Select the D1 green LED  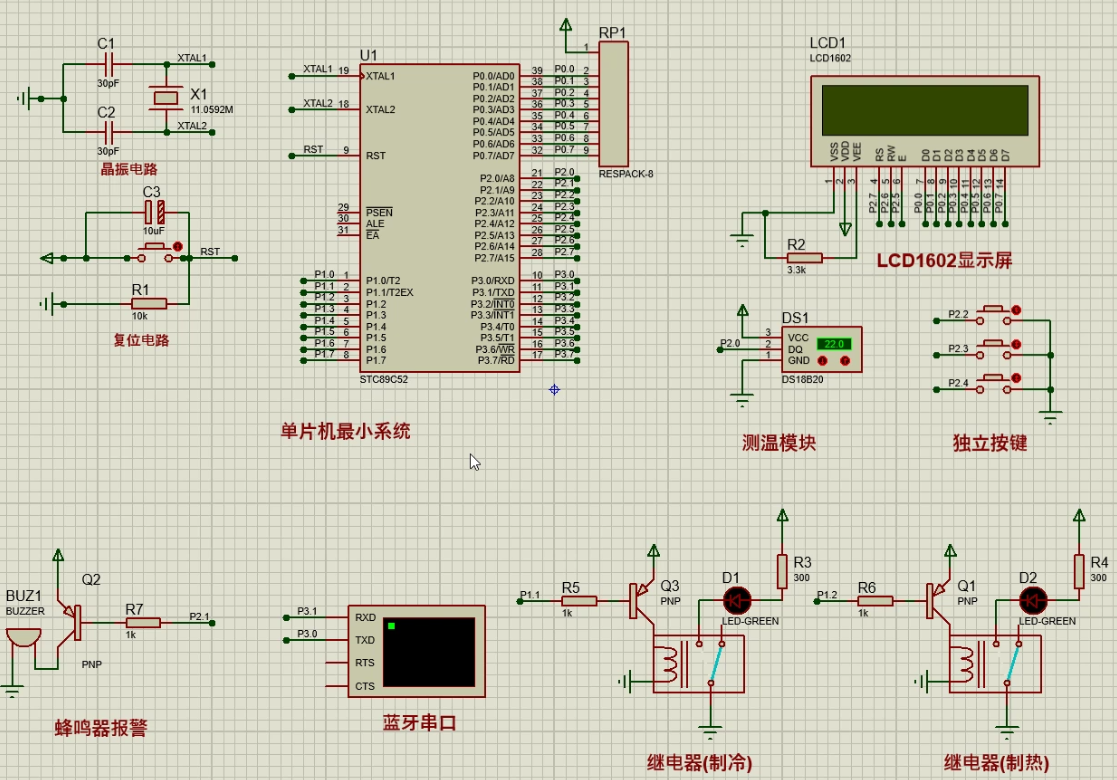[737, 600]
